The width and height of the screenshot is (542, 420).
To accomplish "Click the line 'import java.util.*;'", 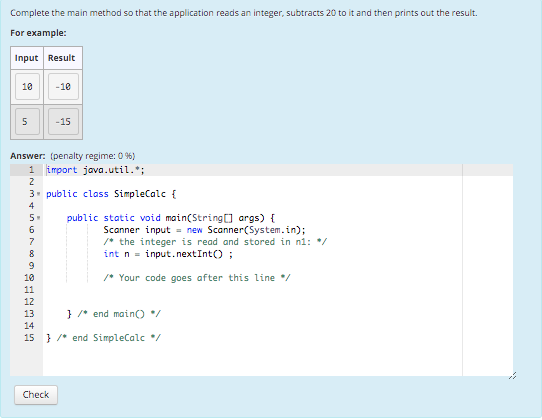I will pos(95,170).
